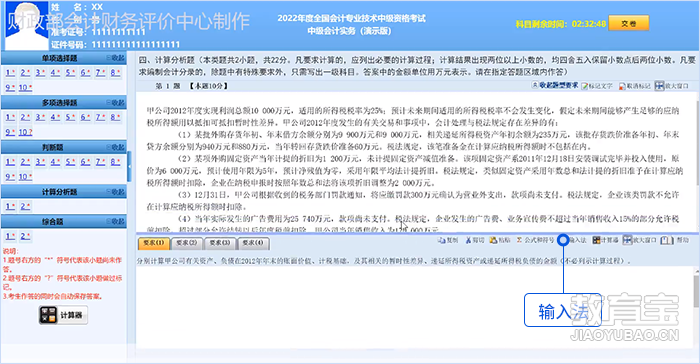The width and height of the screenshot is (700, 364).
Task: Click 放大窗口 in the answer toolbar
Action: tap(640, 240)
